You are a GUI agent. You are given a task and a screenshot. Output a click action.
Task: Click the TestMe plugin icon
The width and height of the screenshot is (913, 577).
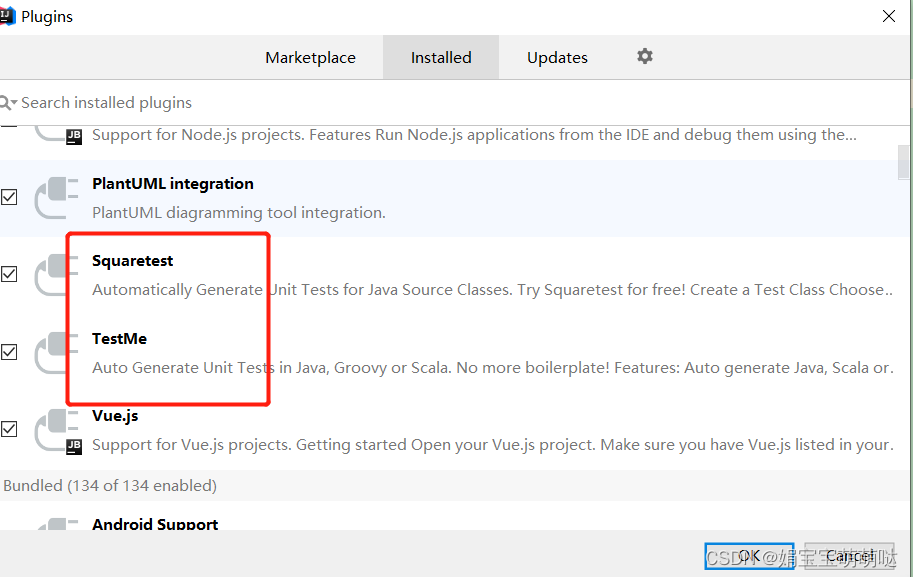tap(56, 353)
